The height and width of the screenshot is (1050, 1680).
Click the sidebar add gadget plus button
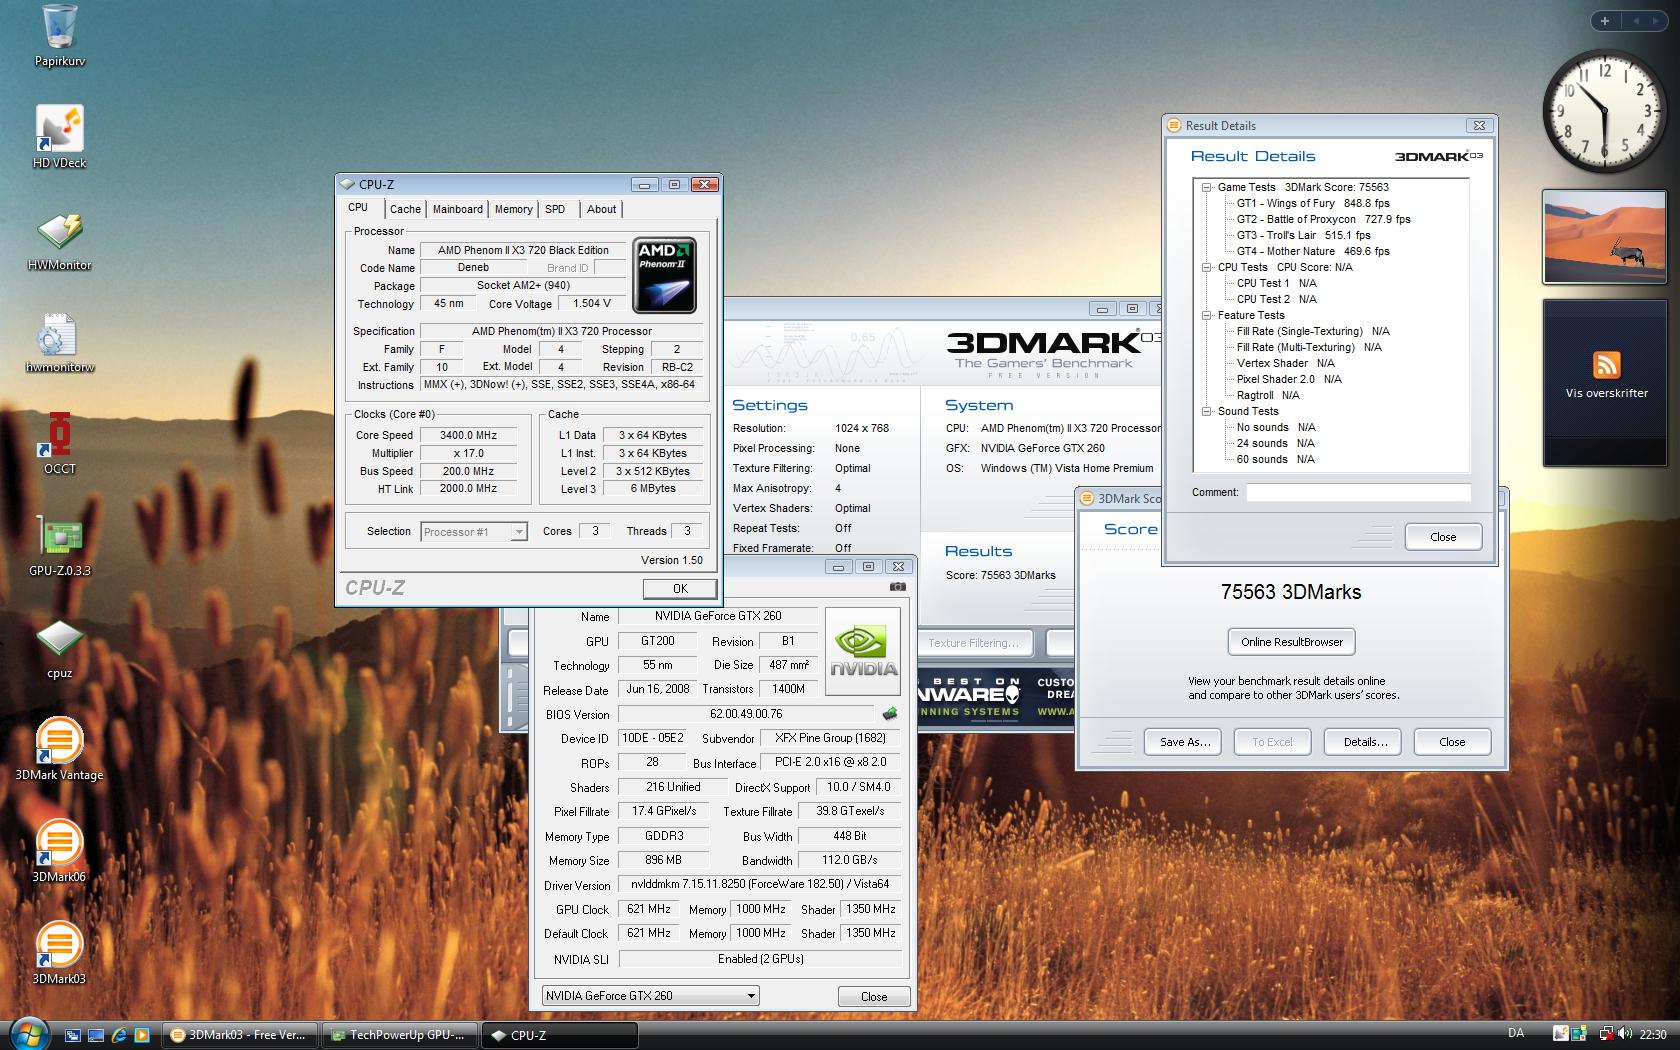(x=1605, y=20)
